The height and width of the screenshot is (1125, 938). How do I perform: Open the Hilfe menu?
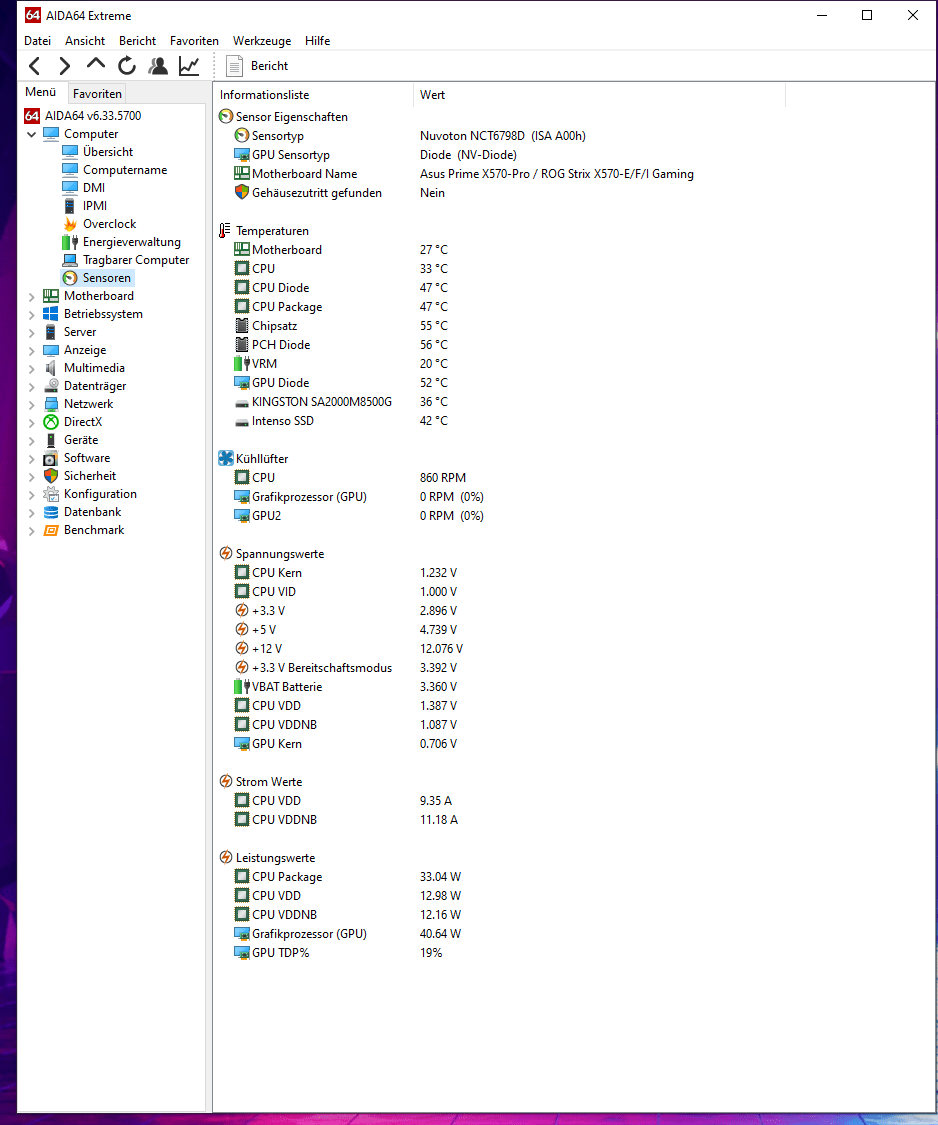click(x=317, y=41)
